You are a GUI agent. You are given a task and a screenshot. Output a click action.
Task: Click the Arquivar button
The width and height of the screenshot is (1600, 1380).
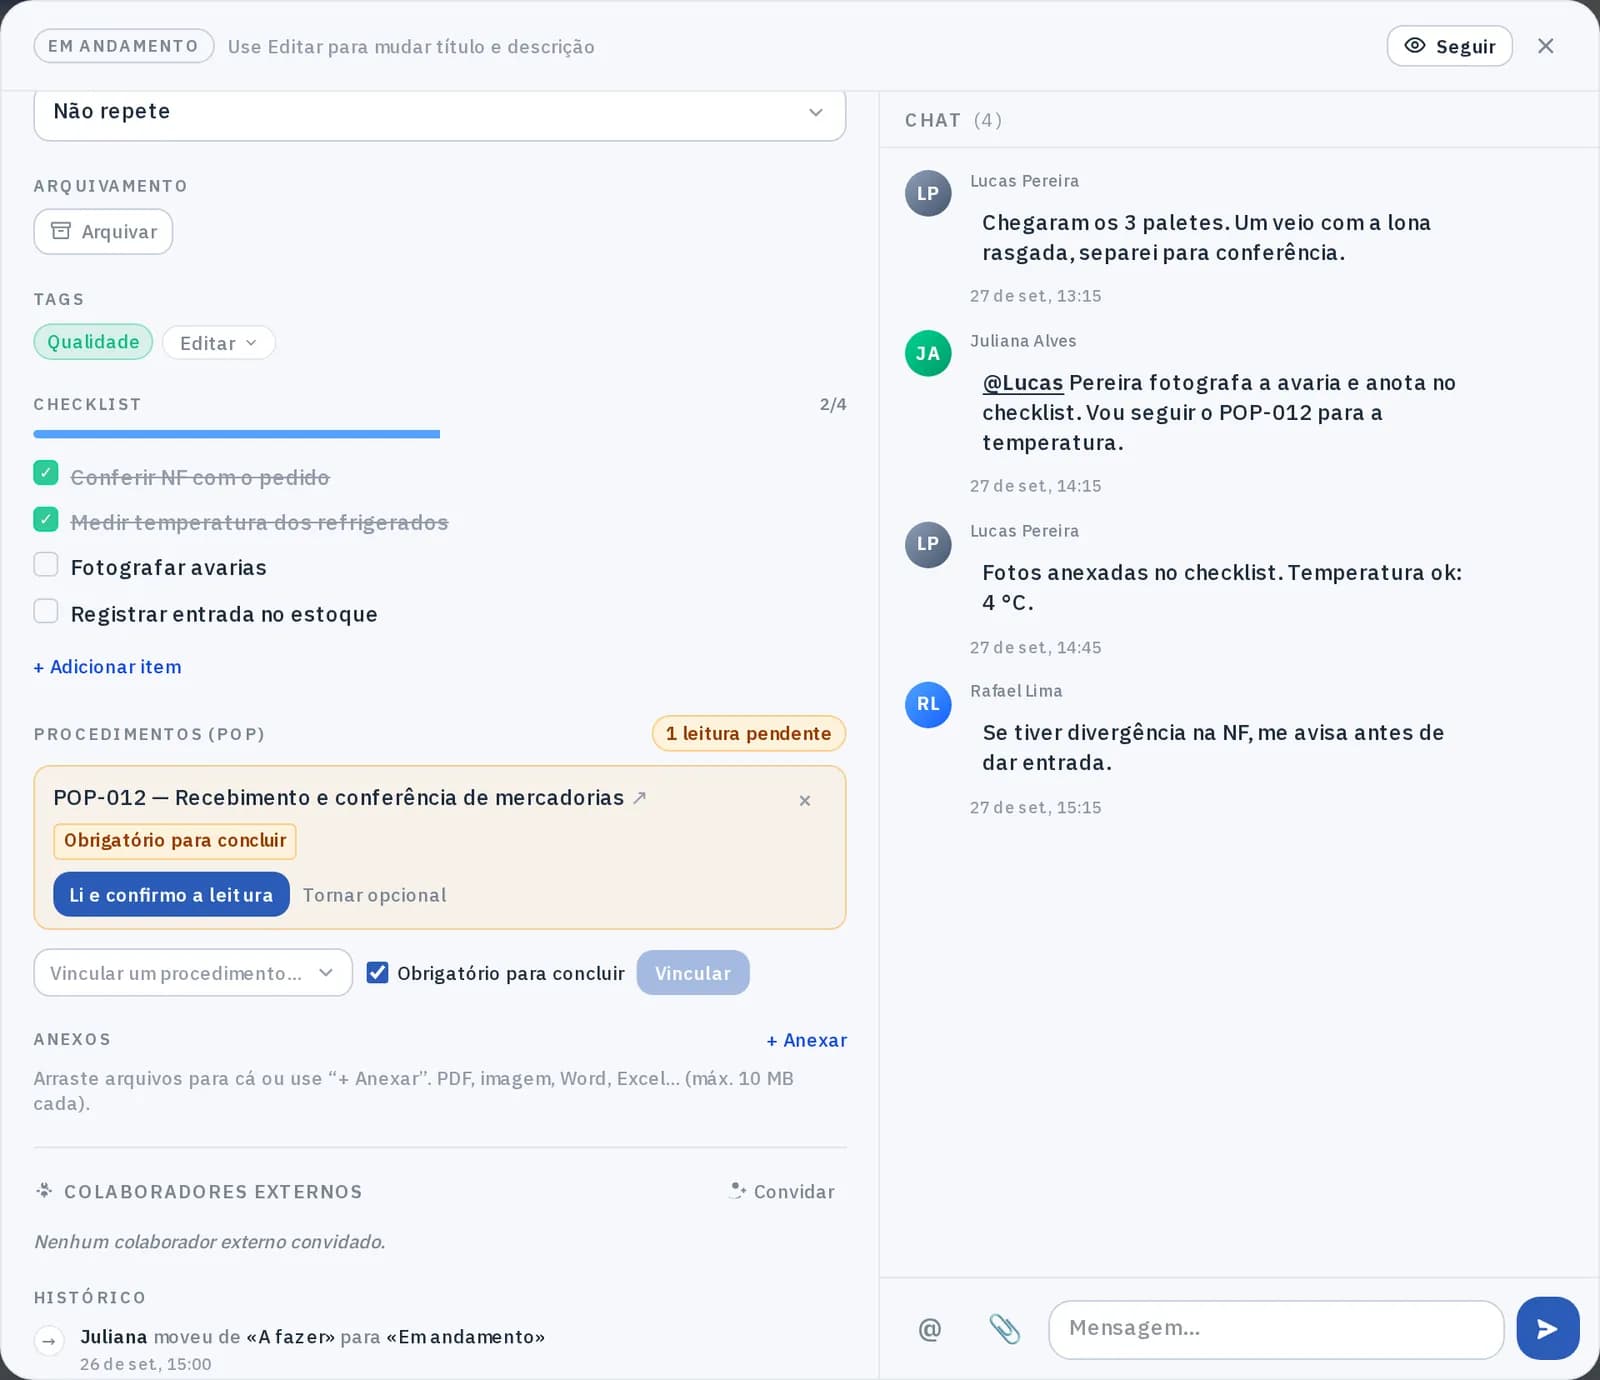pos(103,231)
